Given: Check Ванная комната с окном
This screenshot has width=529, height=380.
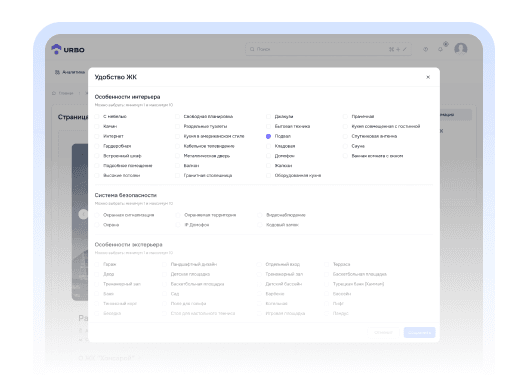Looking at the screenshot, I should click(x=345, y=156).
